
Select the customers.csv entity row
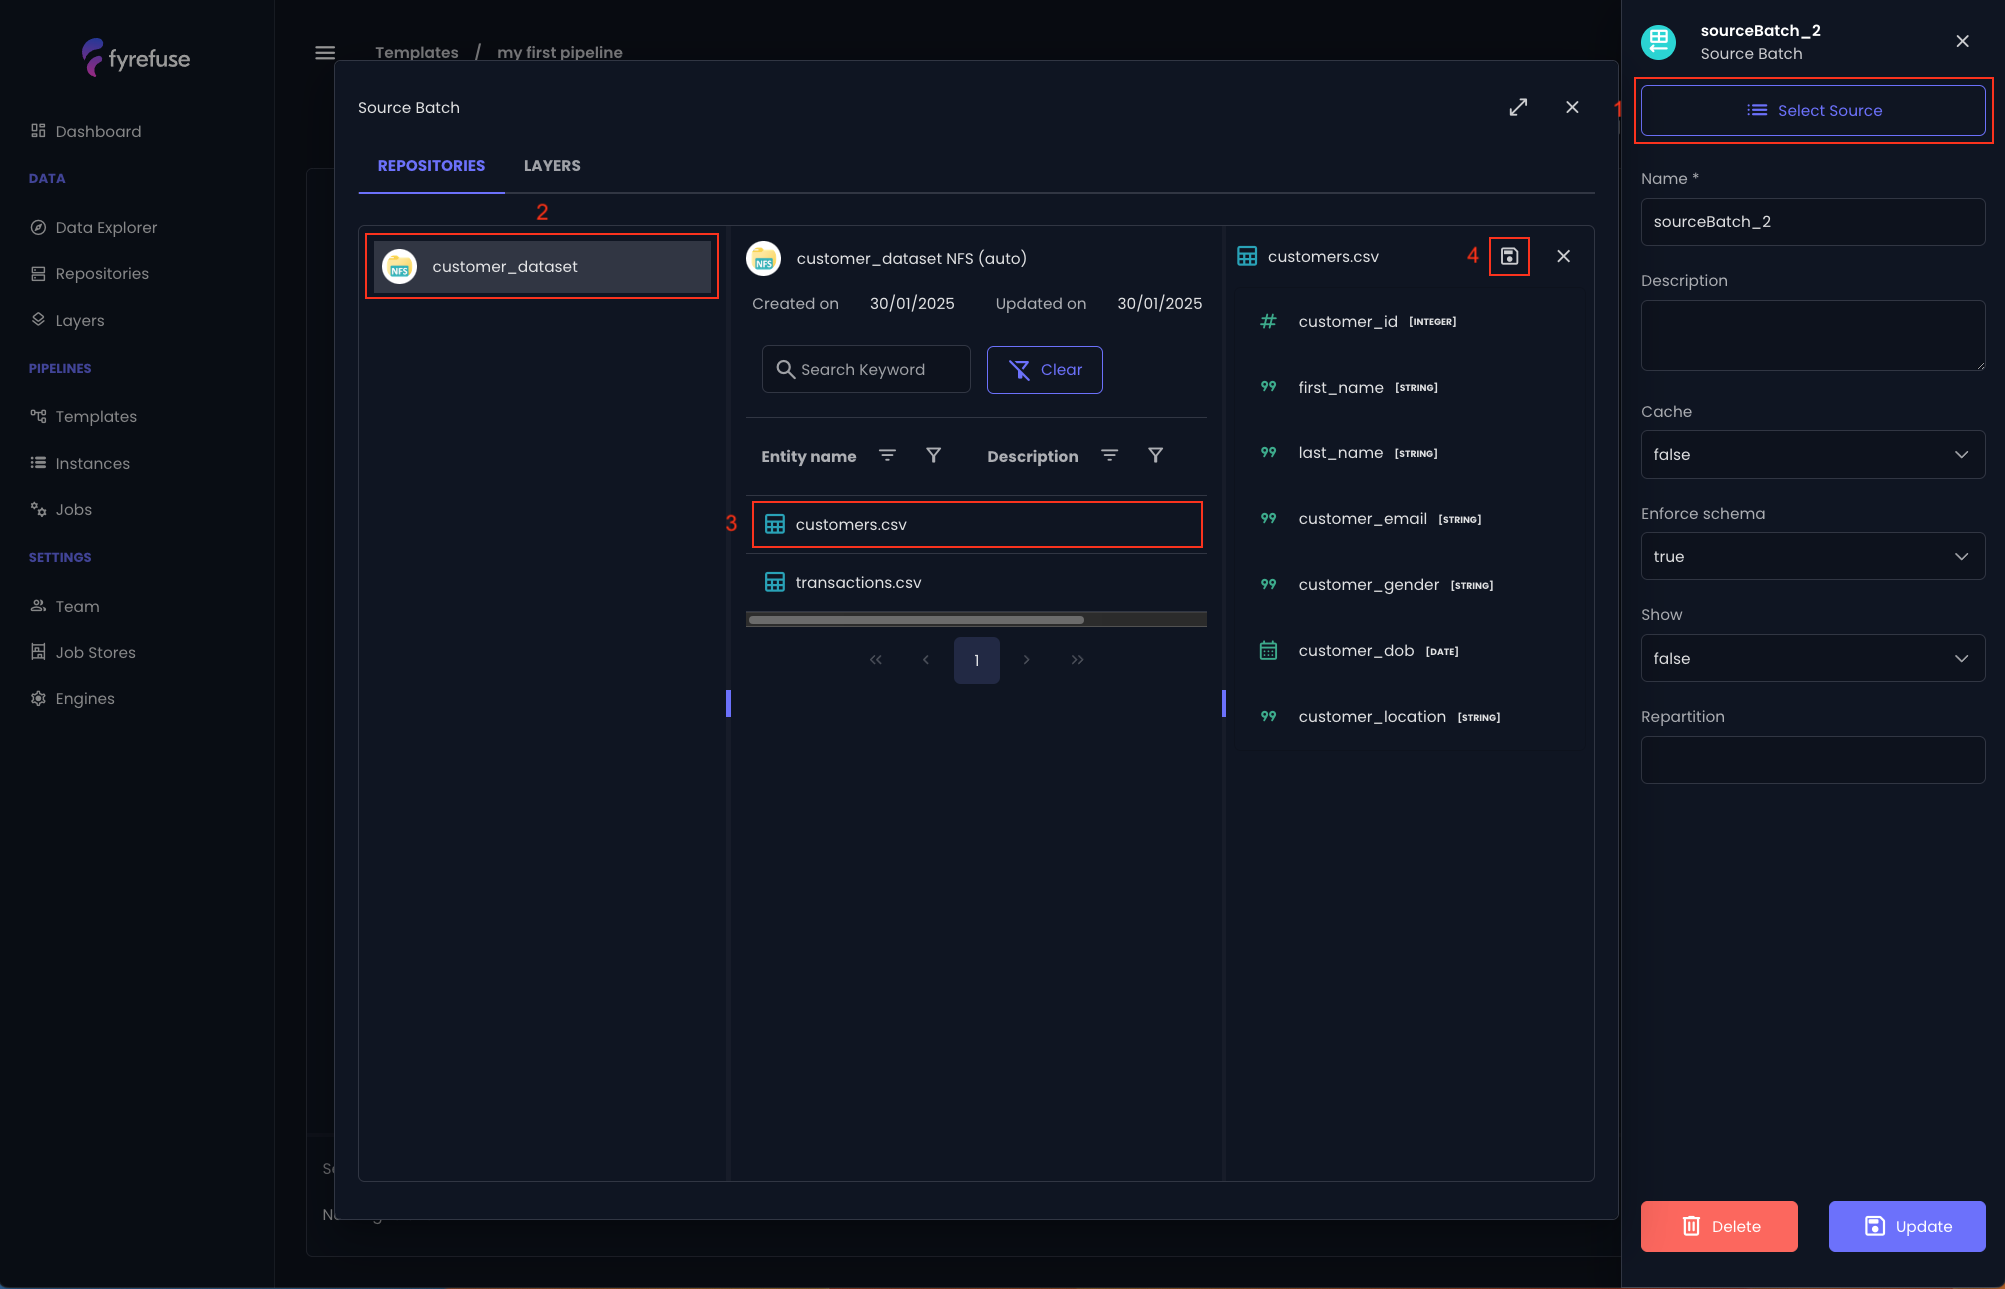tap(977, 524)
